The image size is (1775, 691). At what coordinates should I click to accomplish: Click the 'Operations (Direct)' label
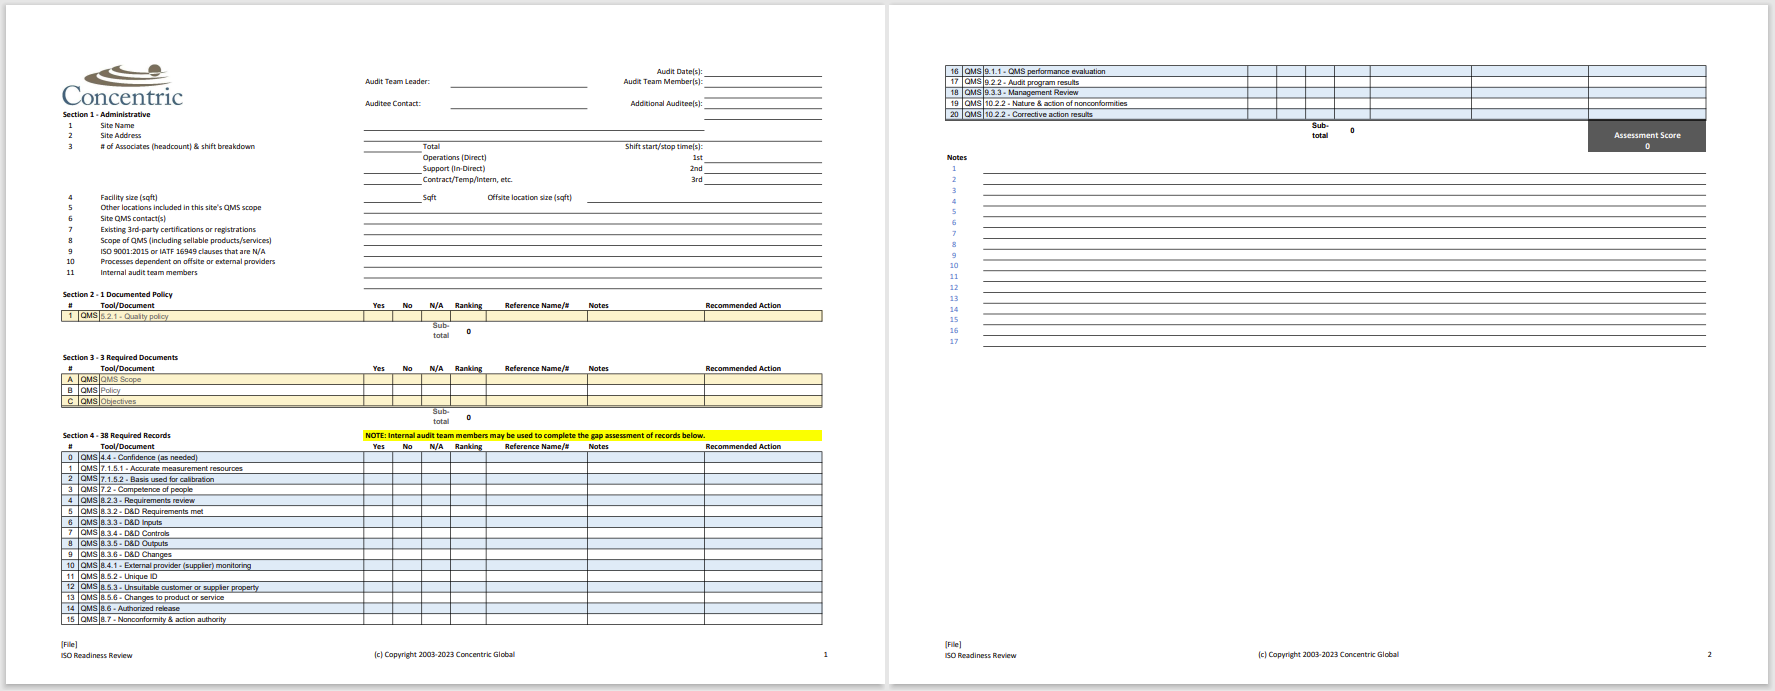(x=454, y=158)
